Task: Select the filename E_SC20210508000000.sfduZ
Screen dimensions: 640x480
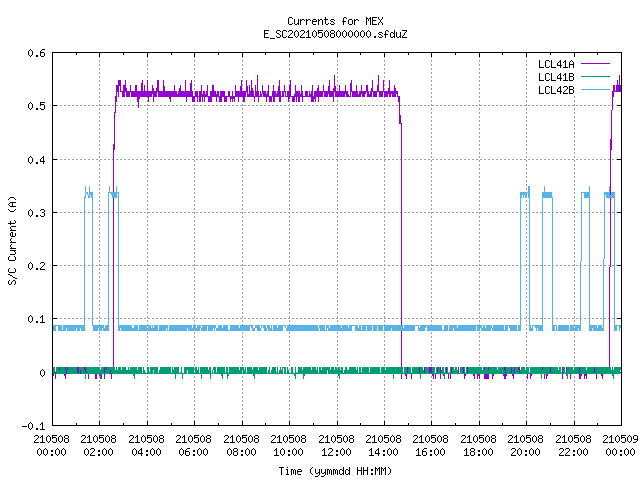Action: click(335, 34)
